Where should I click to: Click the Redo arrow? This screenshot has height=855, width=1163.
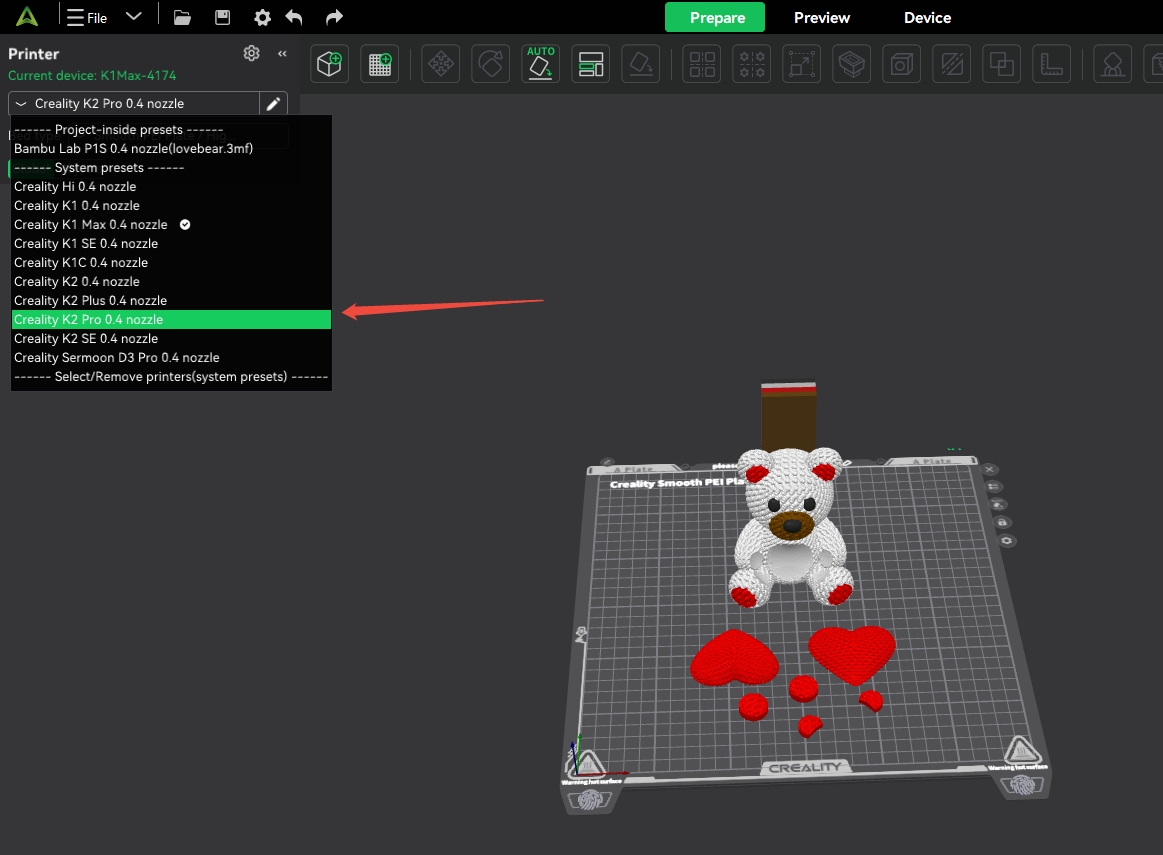[x=335, y=17]
